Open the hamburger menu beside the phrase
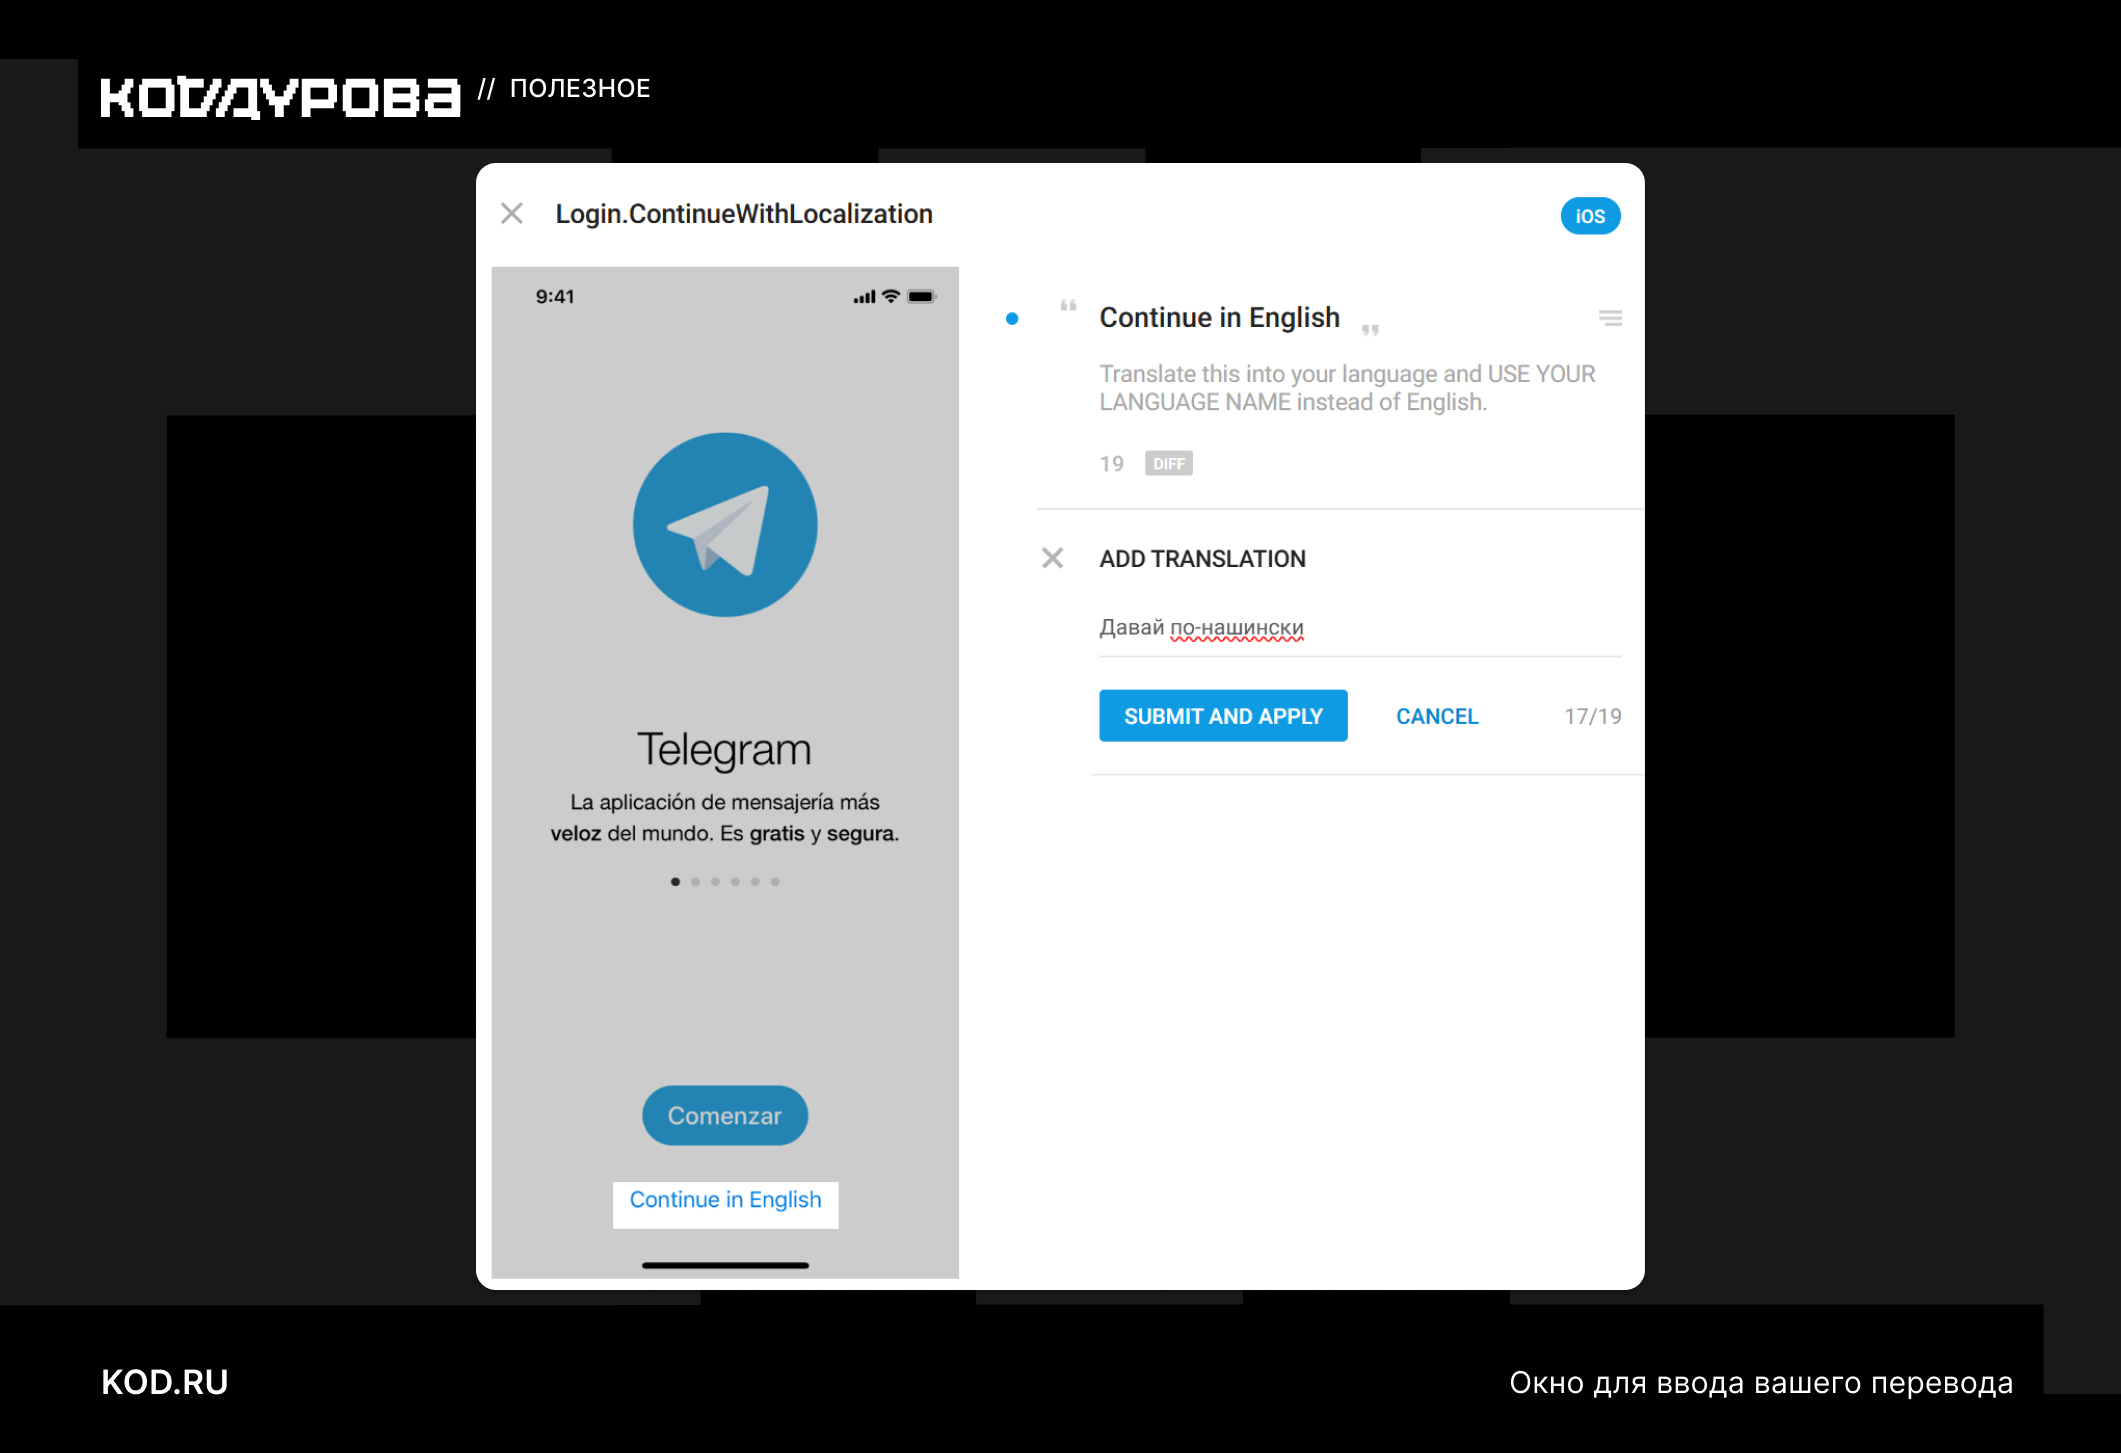 [1610, 318]
